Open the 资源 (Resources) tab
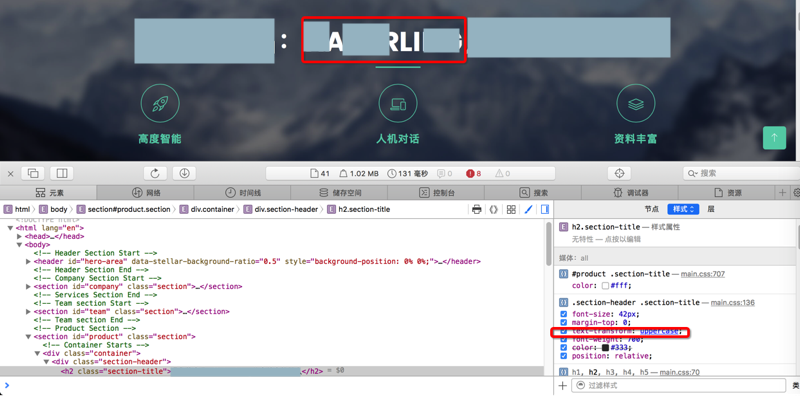Viewport: 800px width, 396px height. (727, 193)
